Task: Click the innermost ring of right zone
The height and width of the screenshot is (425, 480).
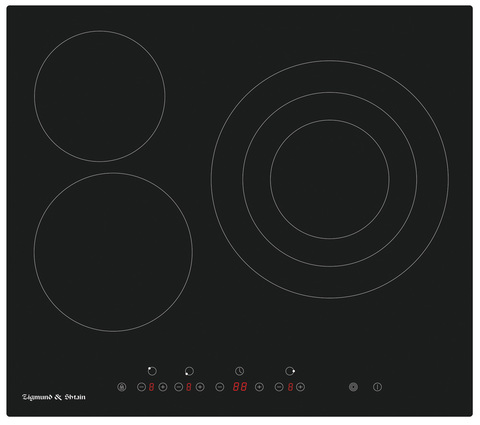Action: coord(330,179)
